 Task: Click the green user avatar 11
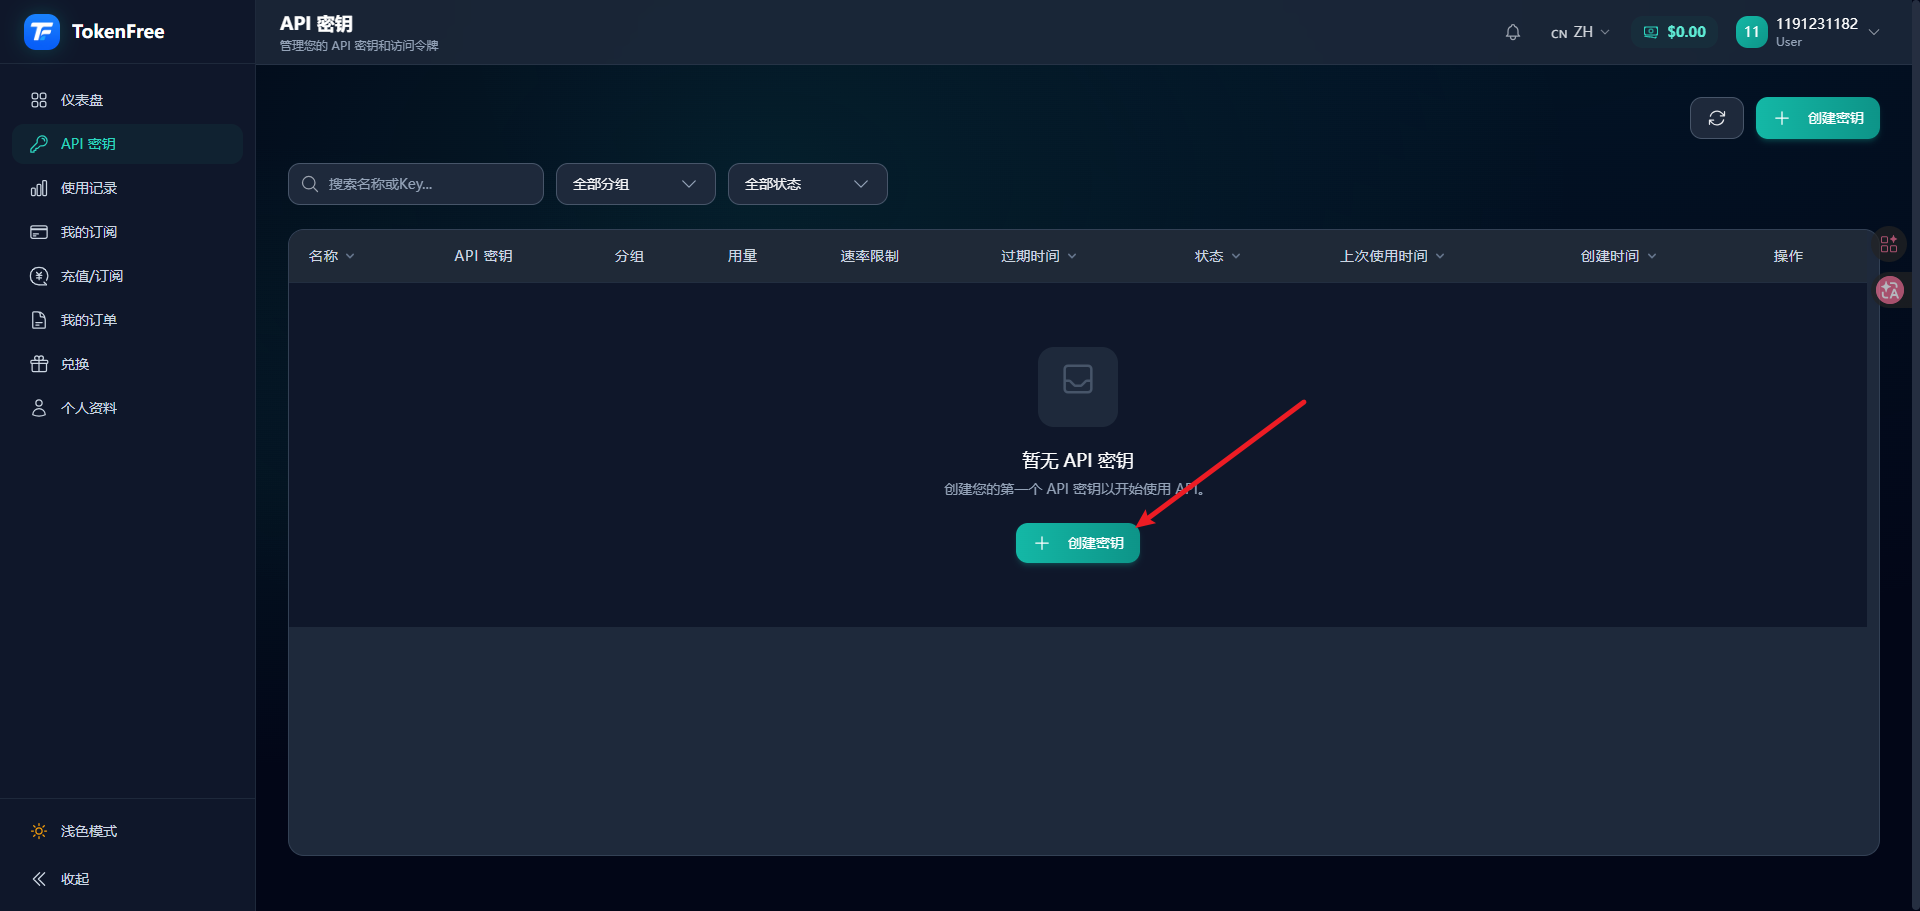(1751, 32)
